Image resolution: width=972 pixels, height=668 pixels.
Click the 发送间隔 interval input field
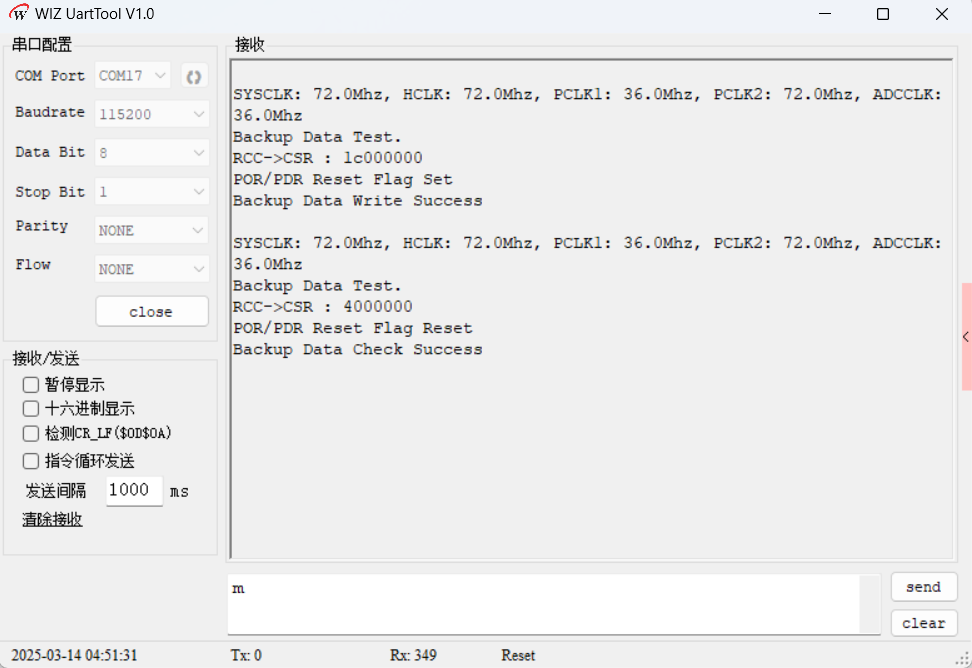134,490
